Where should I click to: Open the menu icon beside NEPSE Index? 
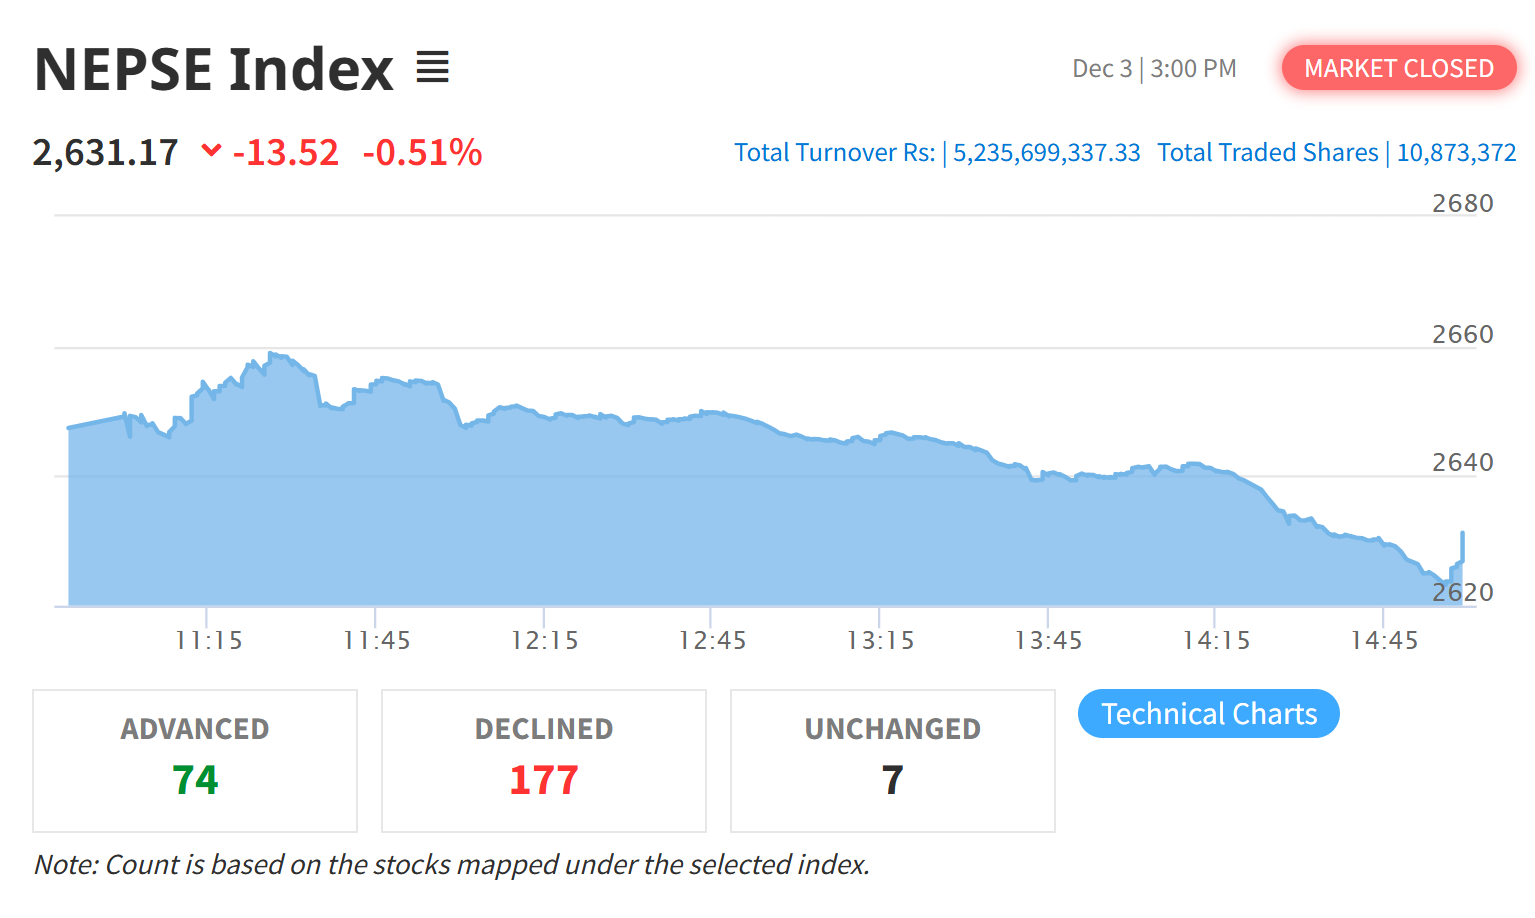[x=432, y=68]
